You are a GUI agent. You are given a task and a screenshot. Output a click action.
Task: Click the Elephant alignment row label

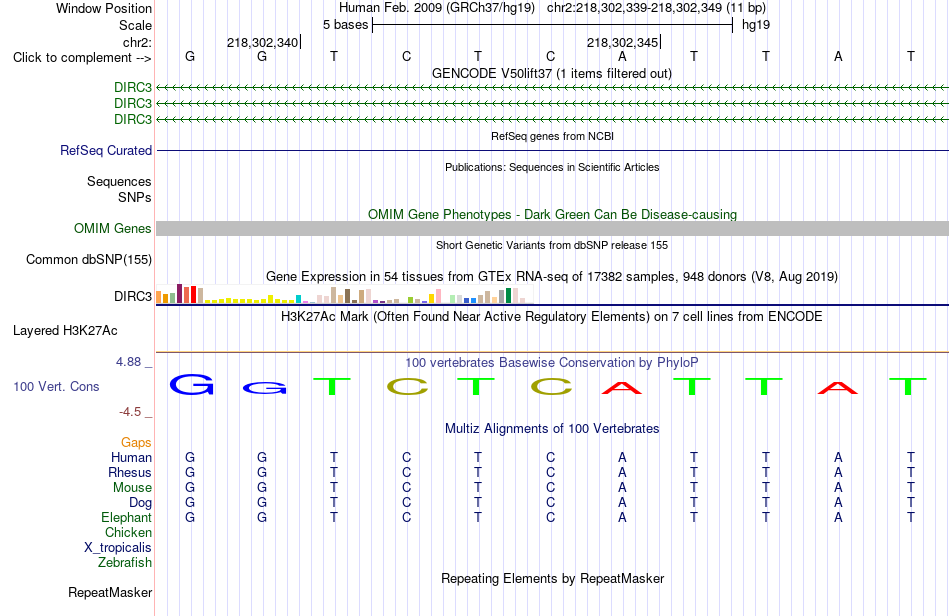[x=126, y=517]
